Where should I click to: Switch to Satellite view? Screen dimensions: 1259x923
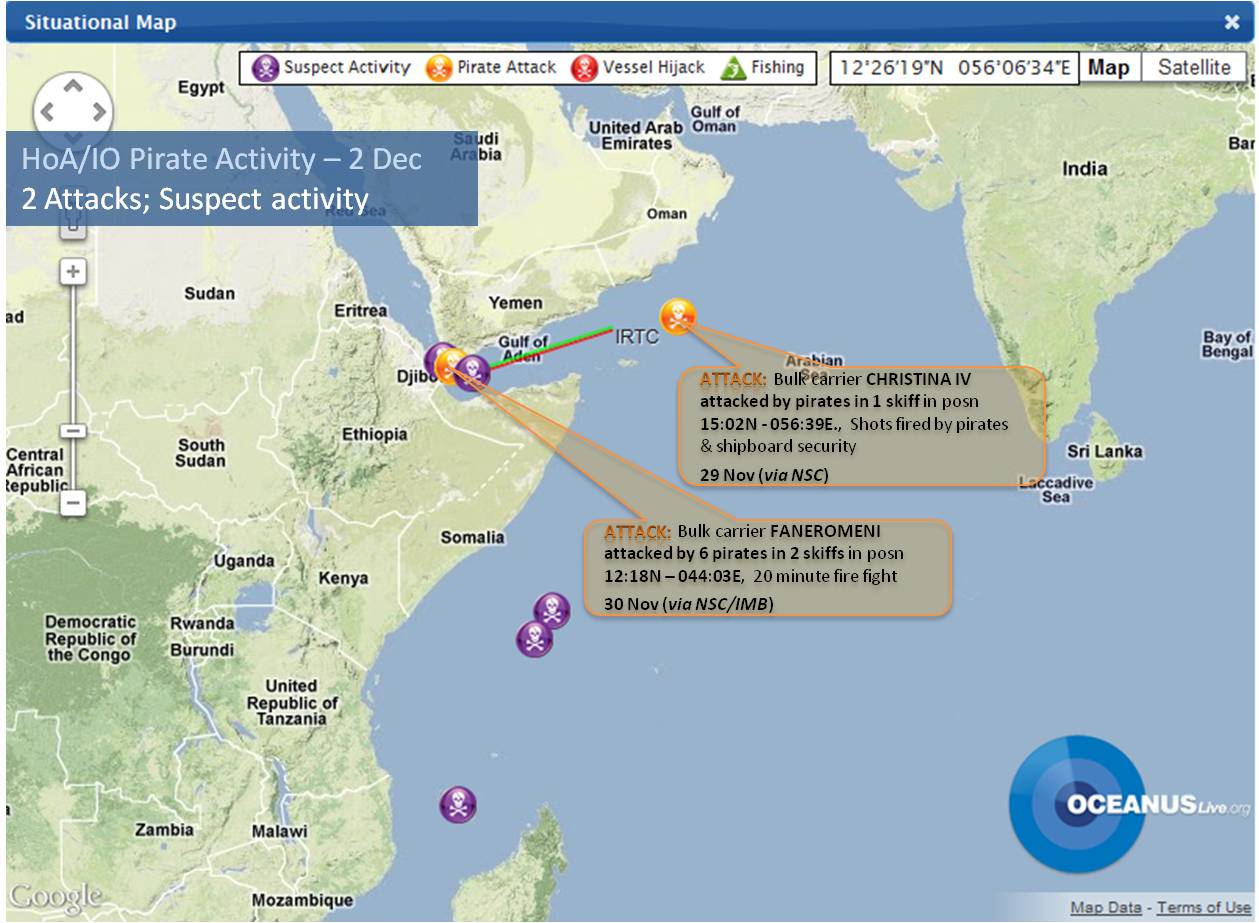[1194, 68]
